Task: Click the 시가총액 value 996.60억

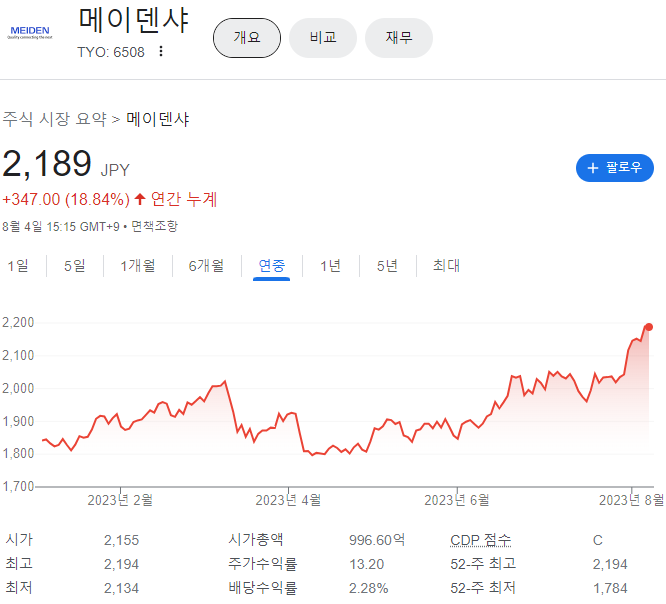Action: coord(377,540)
